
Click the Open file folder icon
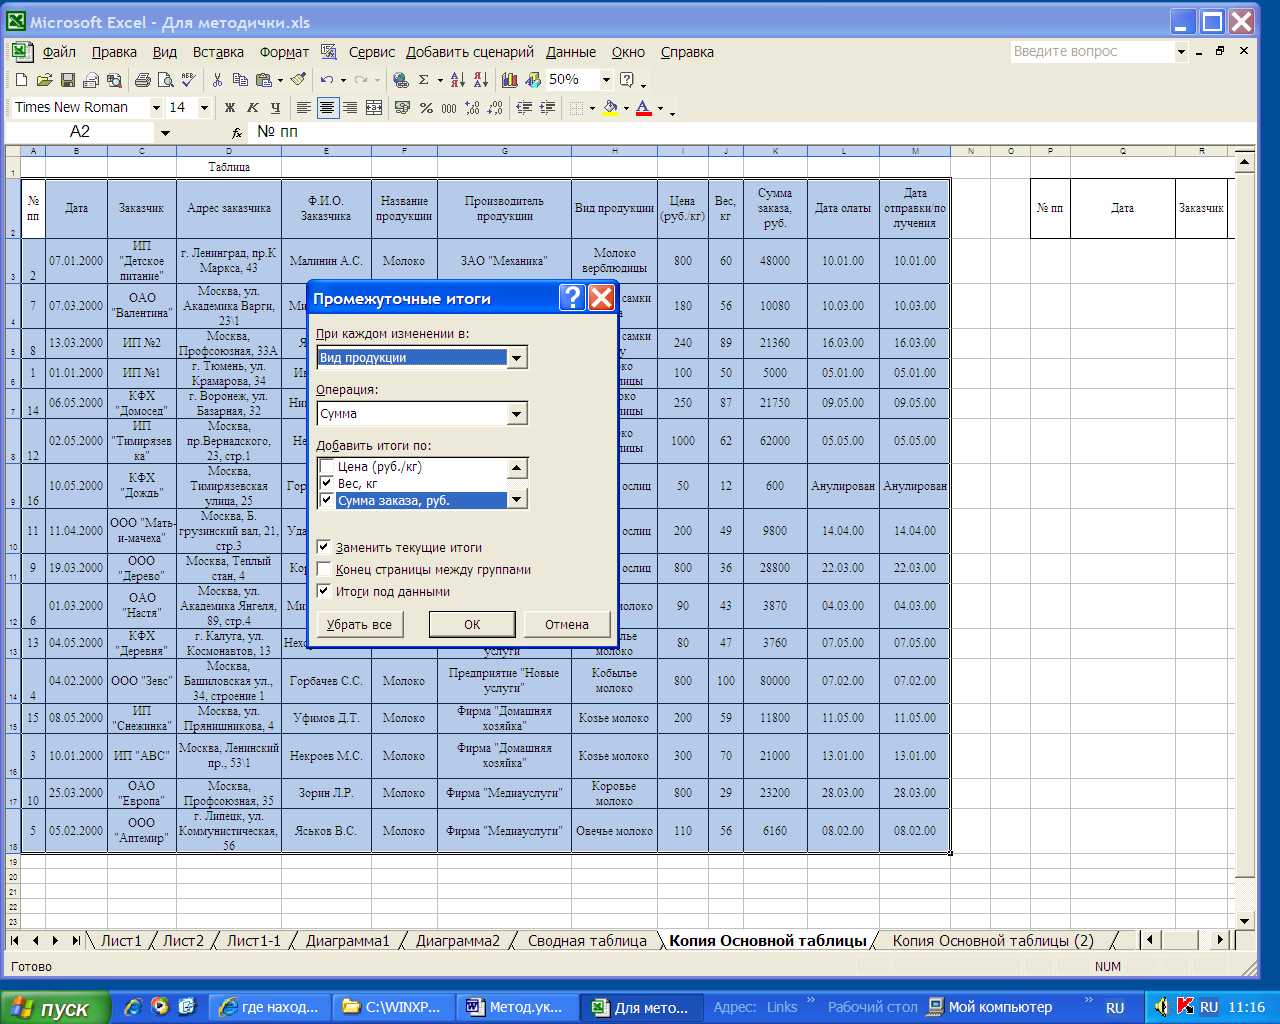tap(44, 80)
